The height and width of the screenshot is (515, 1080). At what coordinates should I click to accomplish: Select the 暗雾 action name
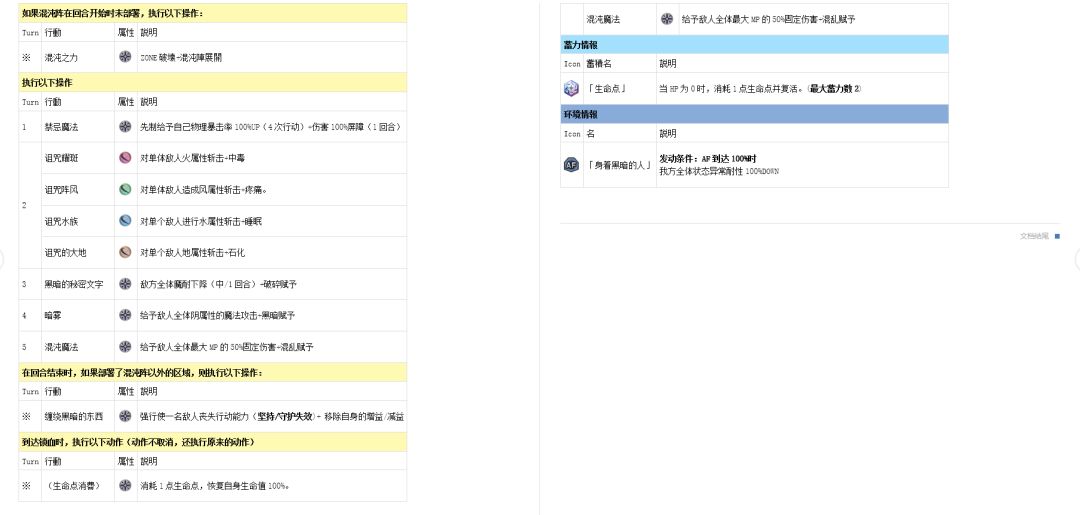tap(53, 315)
